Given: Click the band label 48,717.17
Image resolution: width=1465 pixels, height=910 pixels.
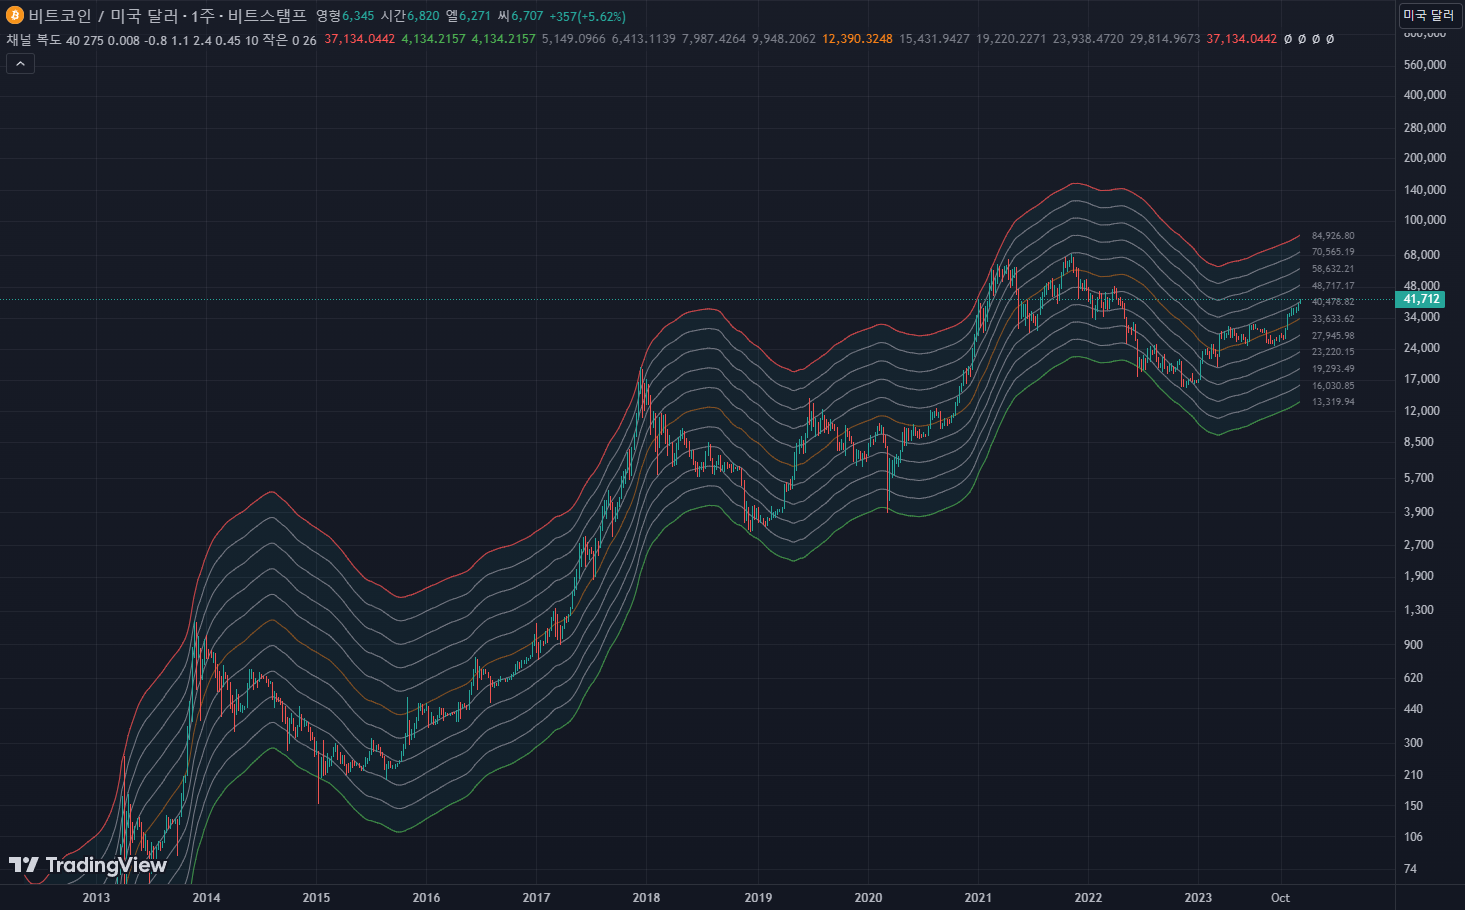Looking at the screenshot, I should (1333, 286).
